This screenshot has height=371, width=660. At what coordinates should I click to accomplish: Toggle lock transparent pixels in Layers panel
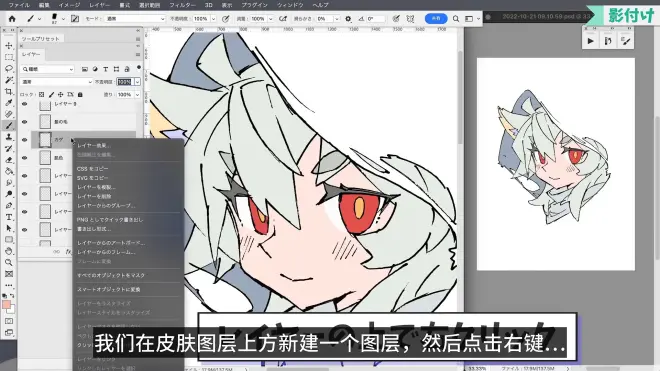tap(41, 95)
